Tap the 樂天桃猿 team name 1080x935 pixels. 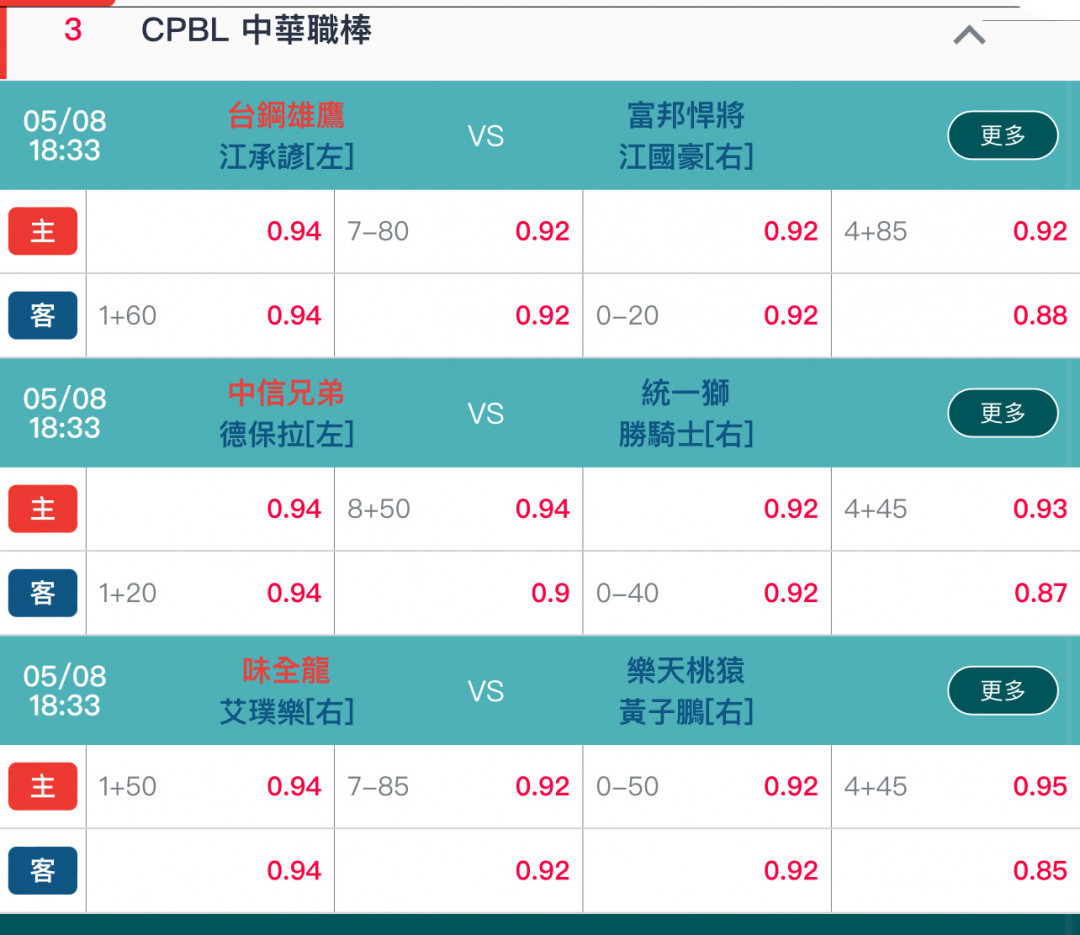pyautogui.click(x=686, y=670)
